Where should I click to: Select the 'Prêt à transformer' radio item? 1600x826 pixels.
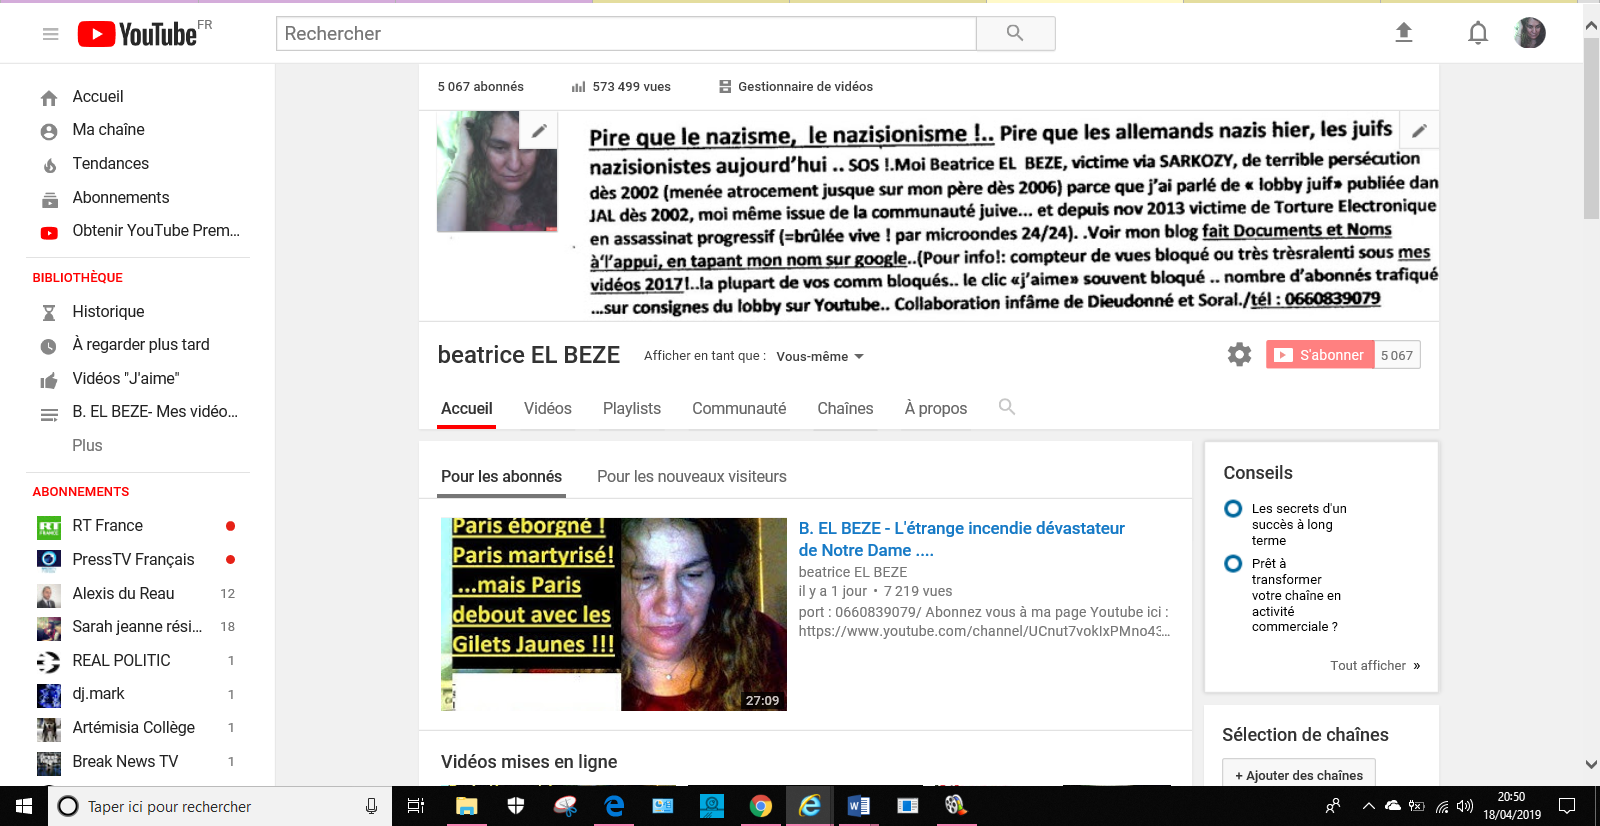1233,564
